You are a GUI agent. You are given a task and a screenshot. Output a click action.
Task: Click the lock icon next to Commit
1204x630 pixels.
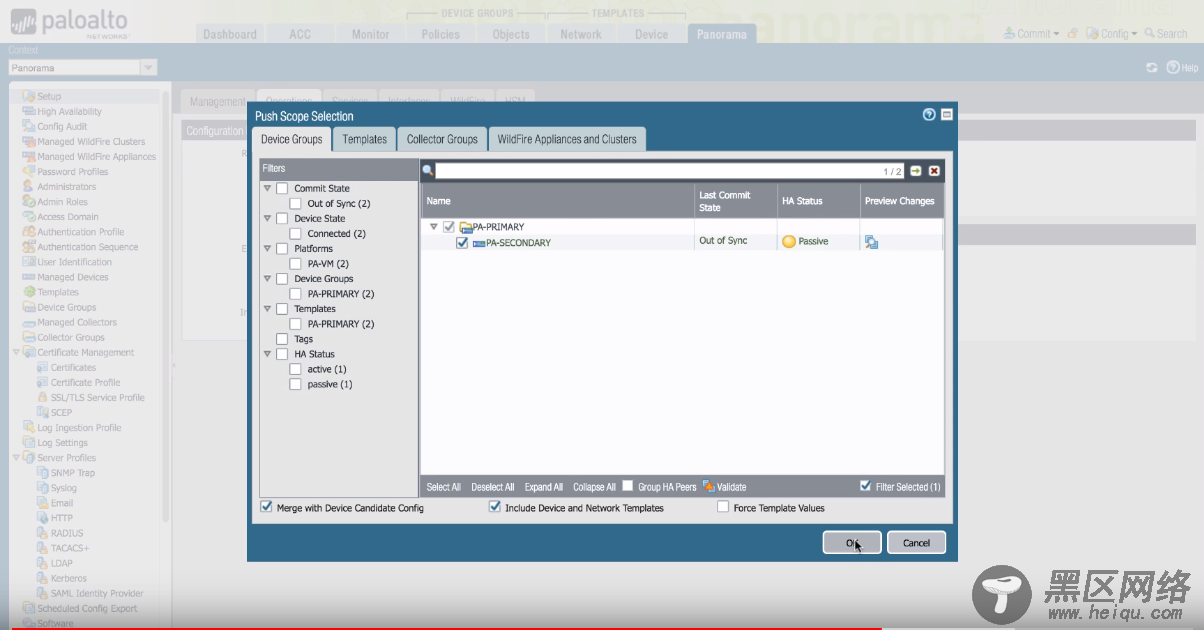point(1072,34)
